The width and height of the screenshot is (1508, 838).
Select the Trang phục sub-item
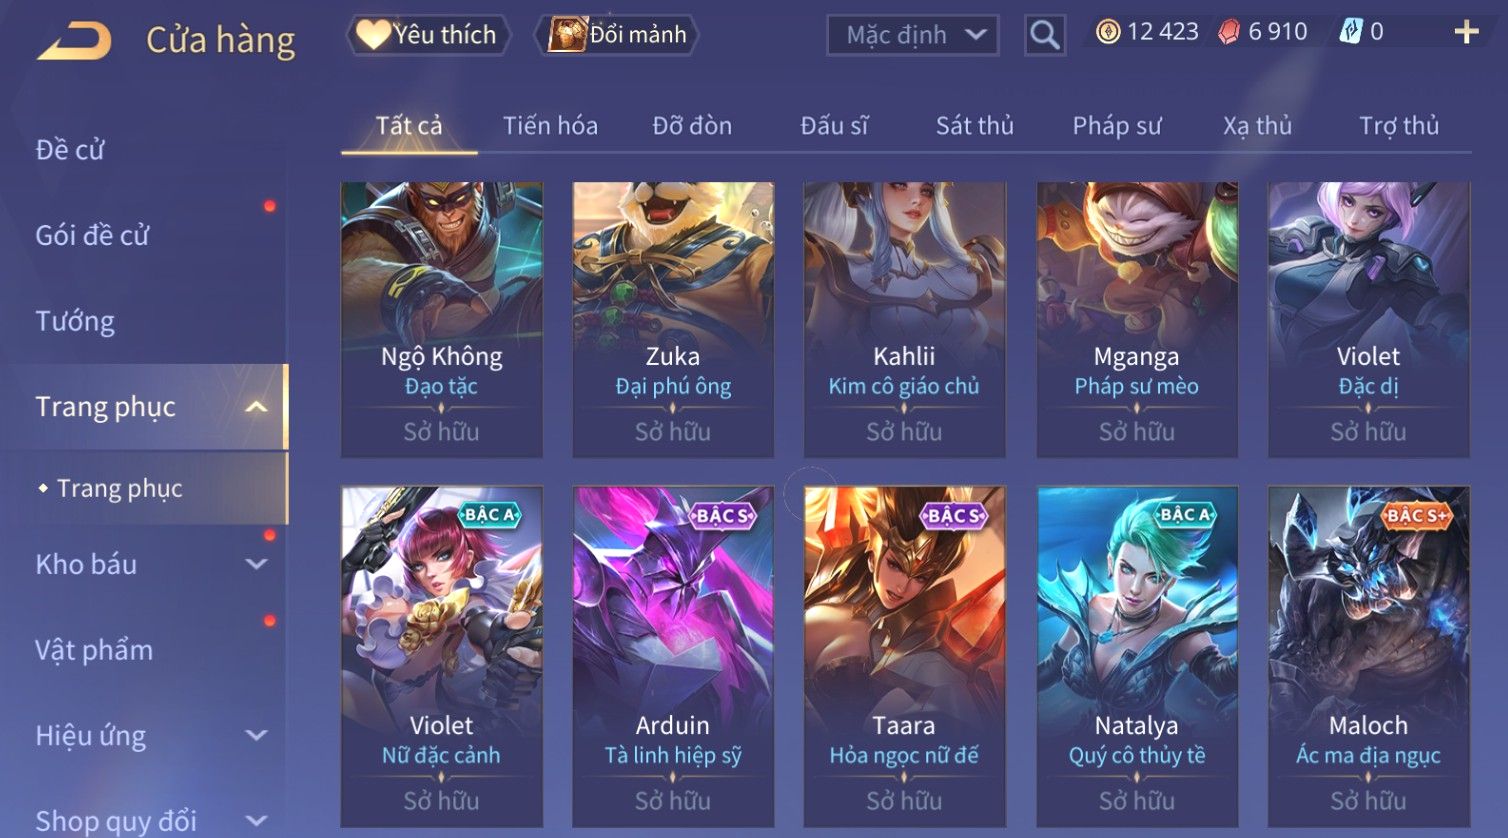click(119, 488)
